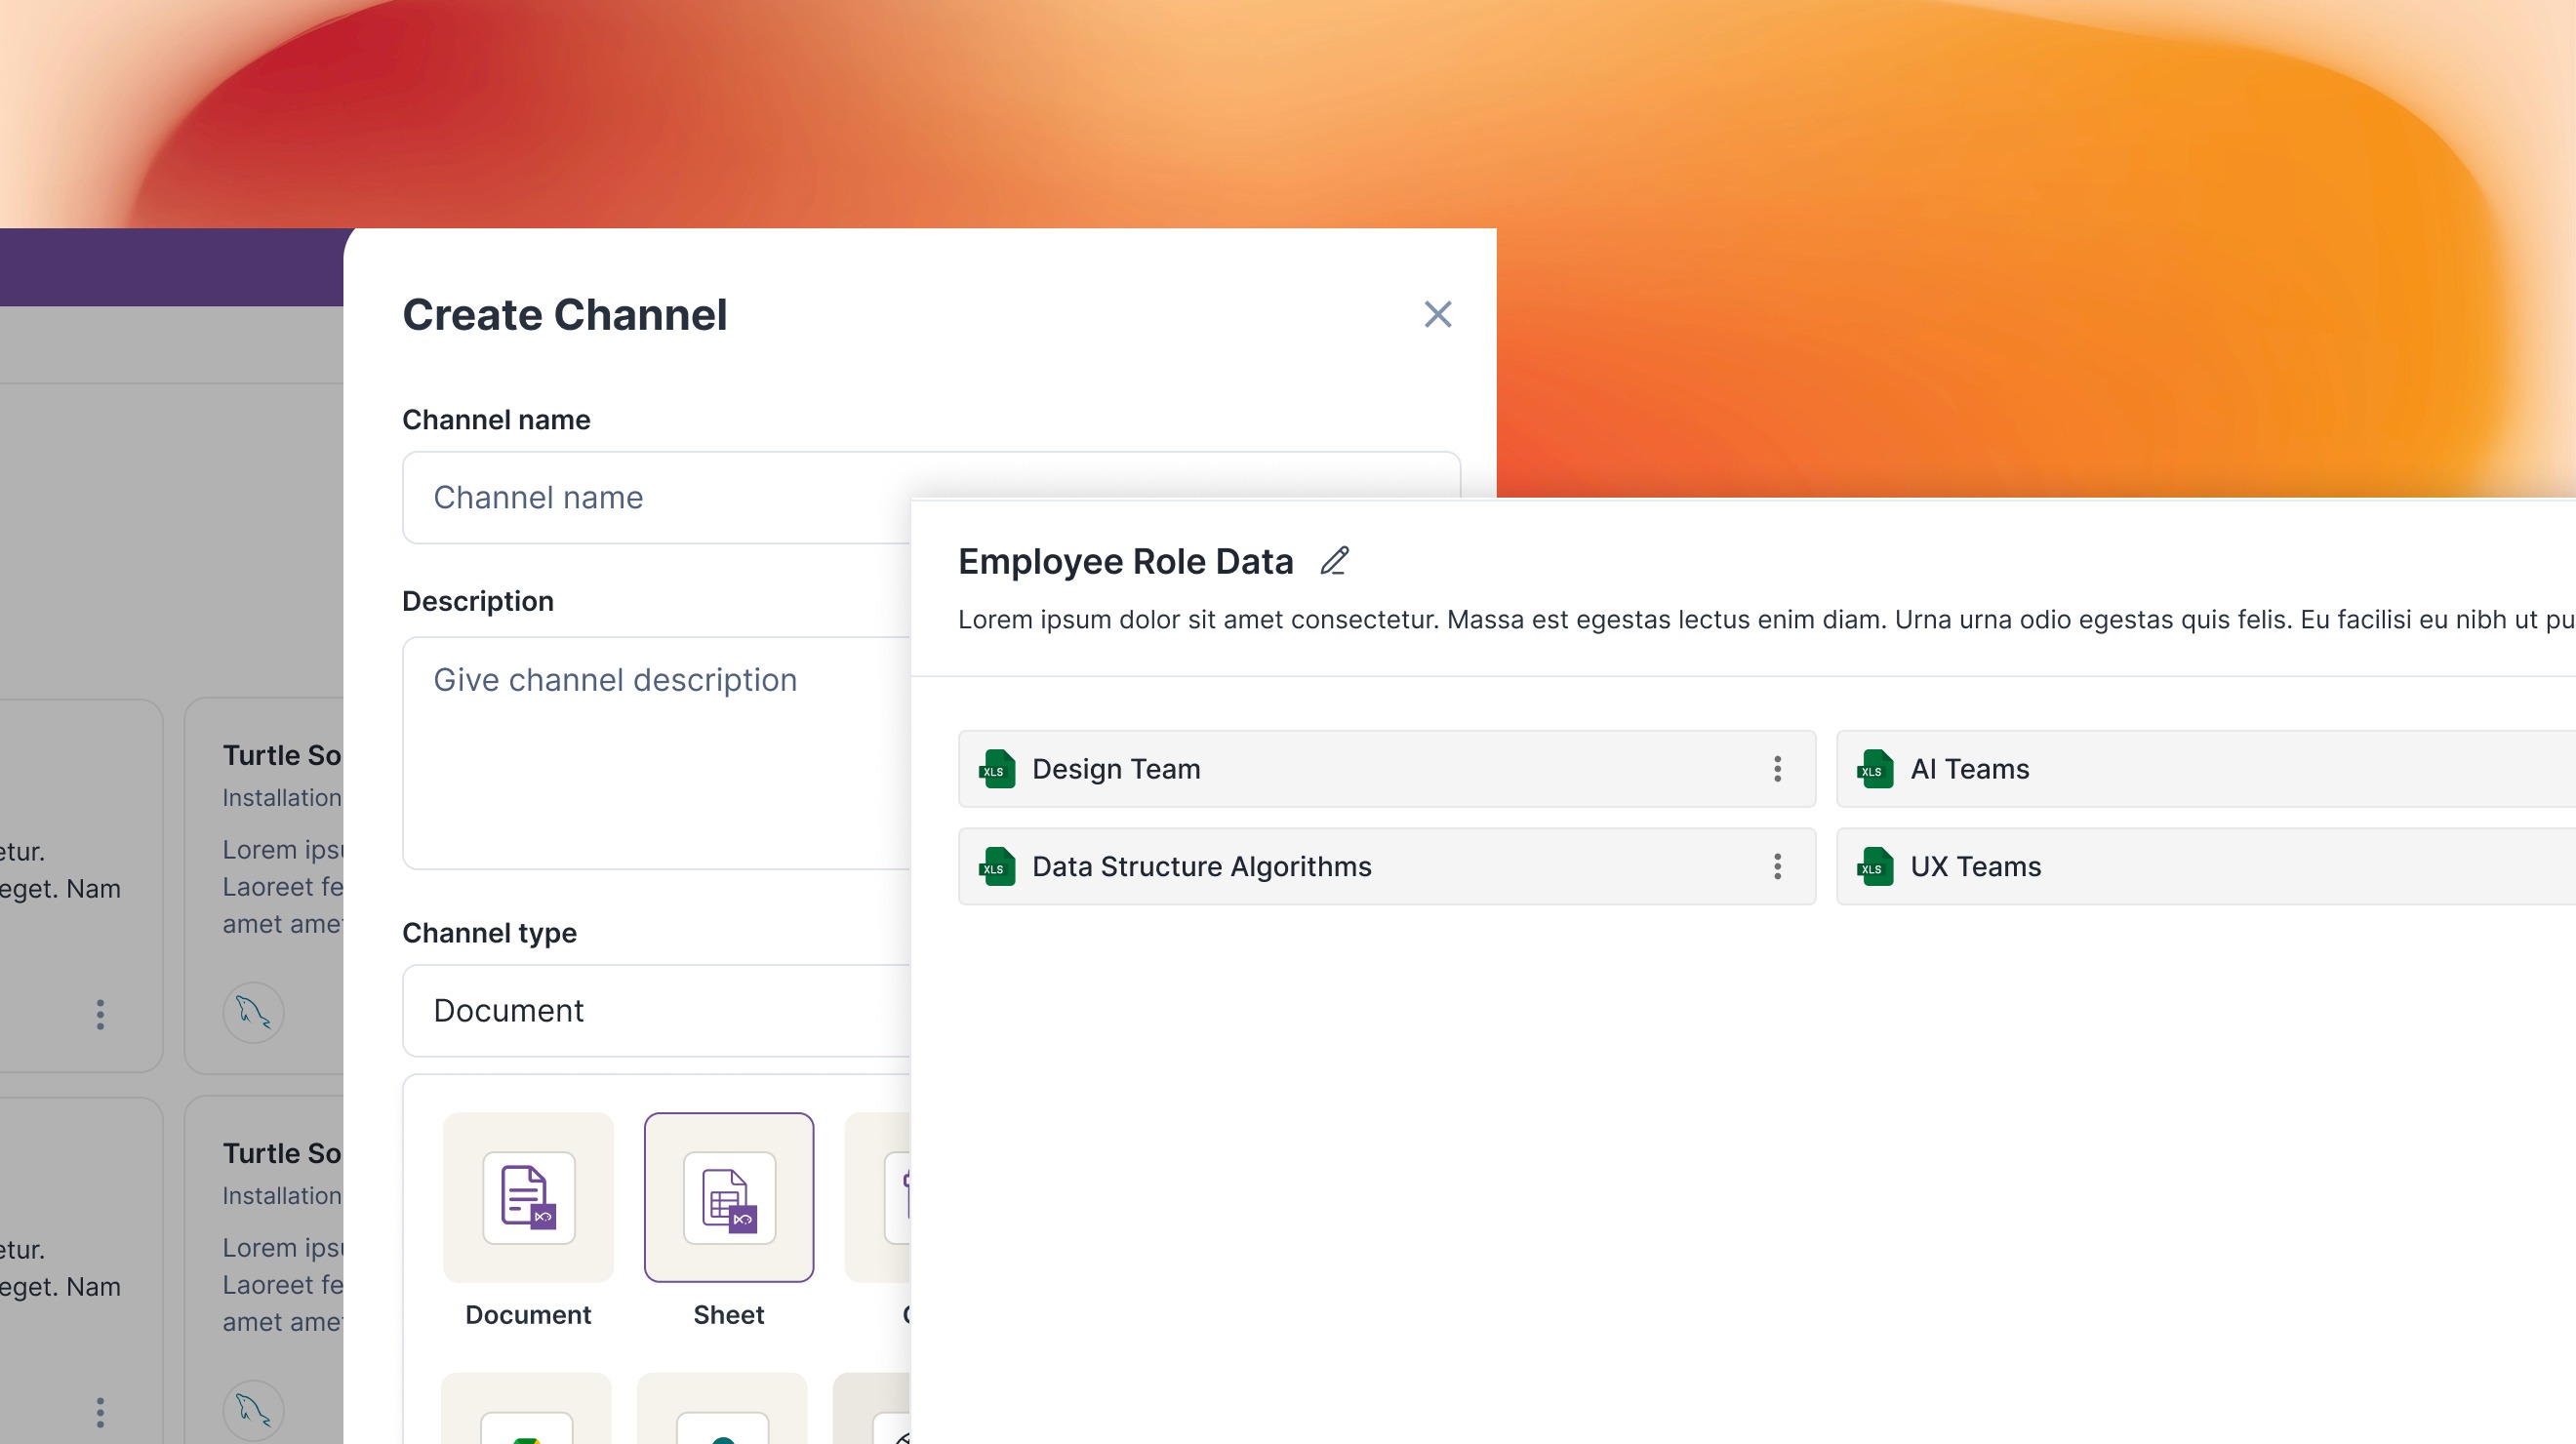Open the Channel type dropdown
Screen dimensions: 2576x1444
point(657,1010)
